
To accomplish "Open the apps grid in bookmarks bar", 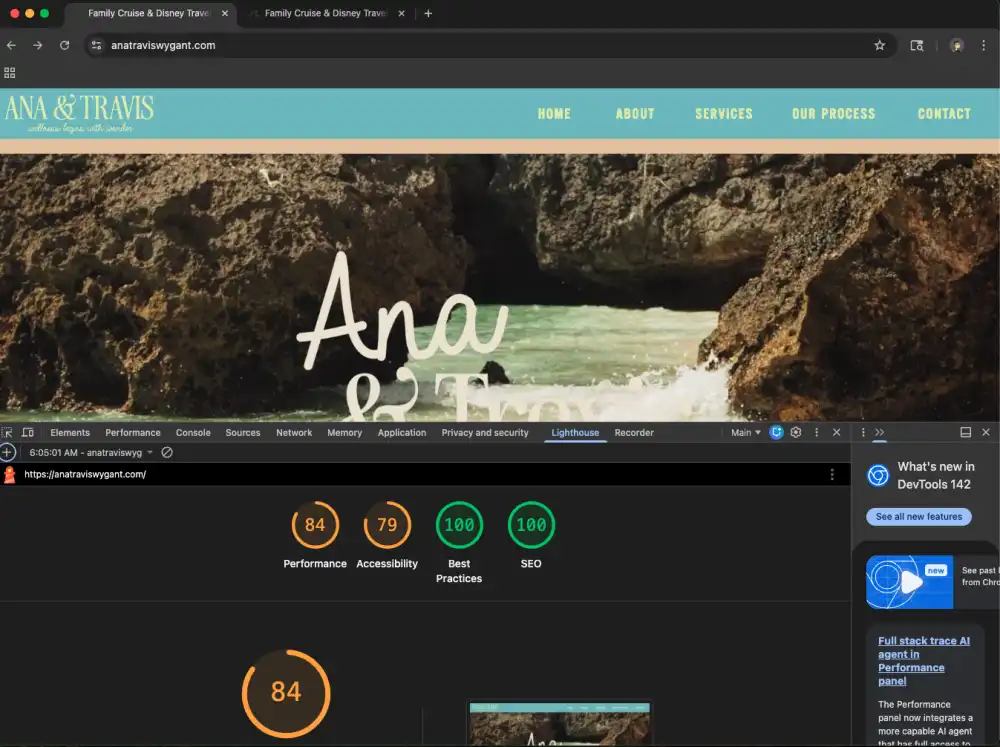I will pos(10,73).
